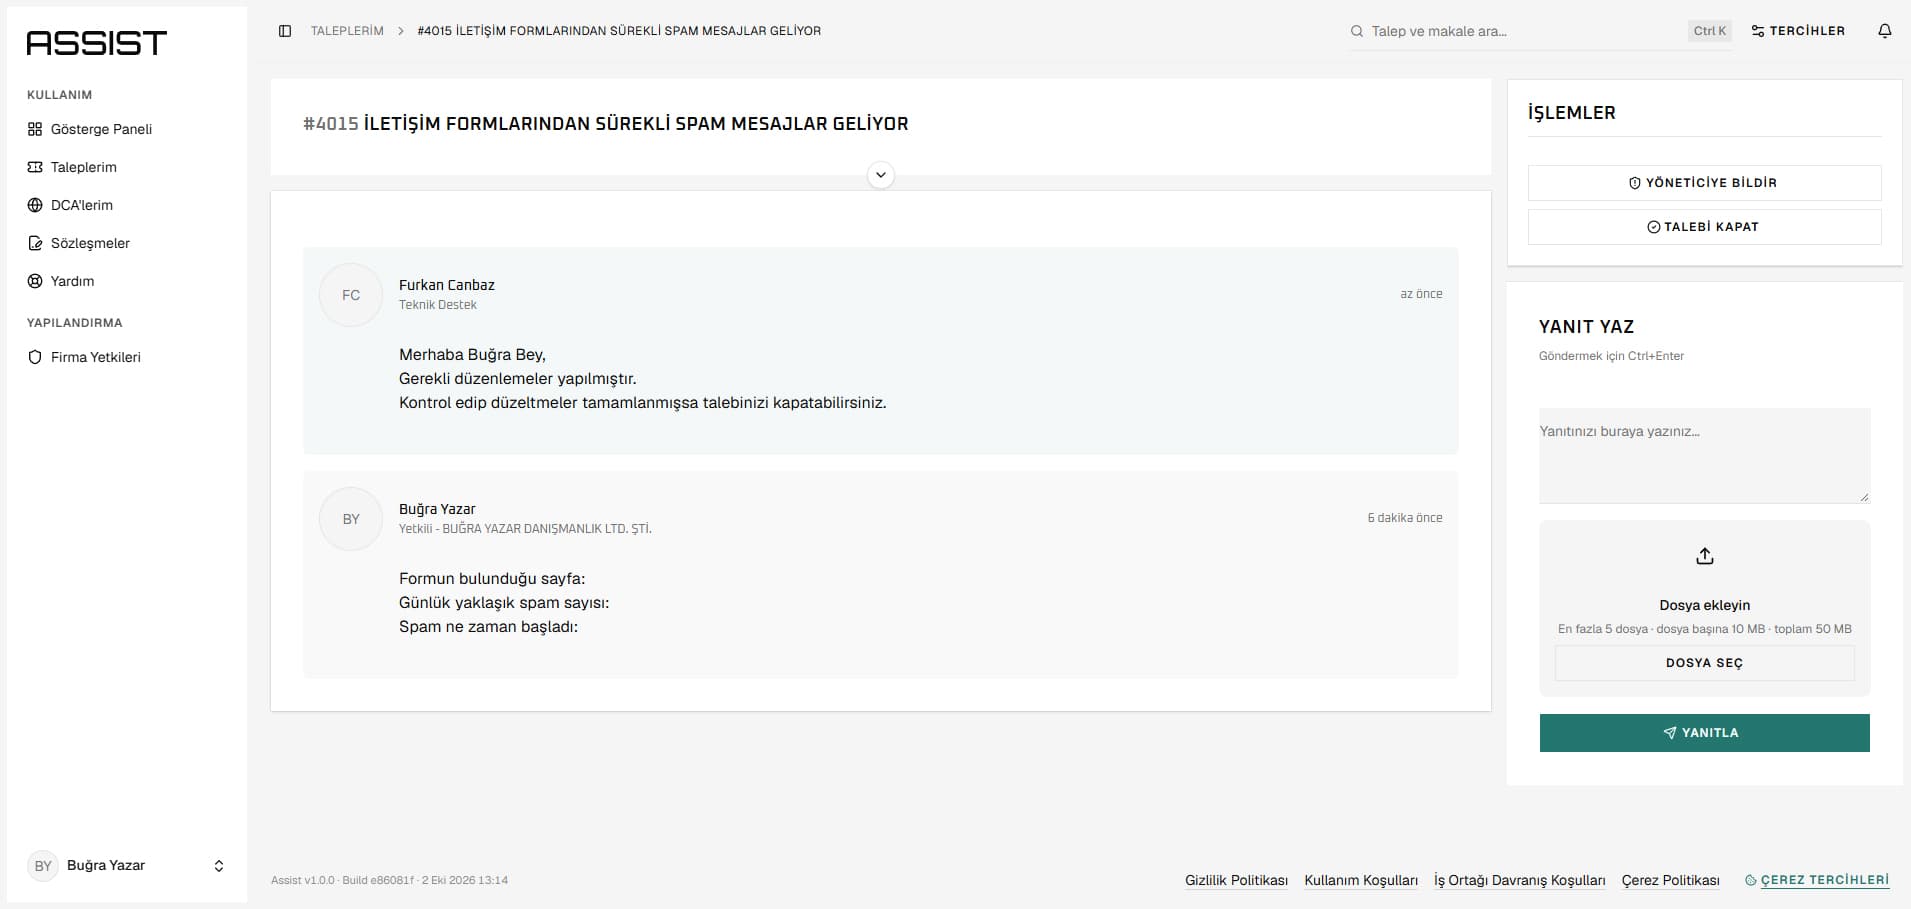
Task: Click the file upload icon
Action: point(1705,556)
